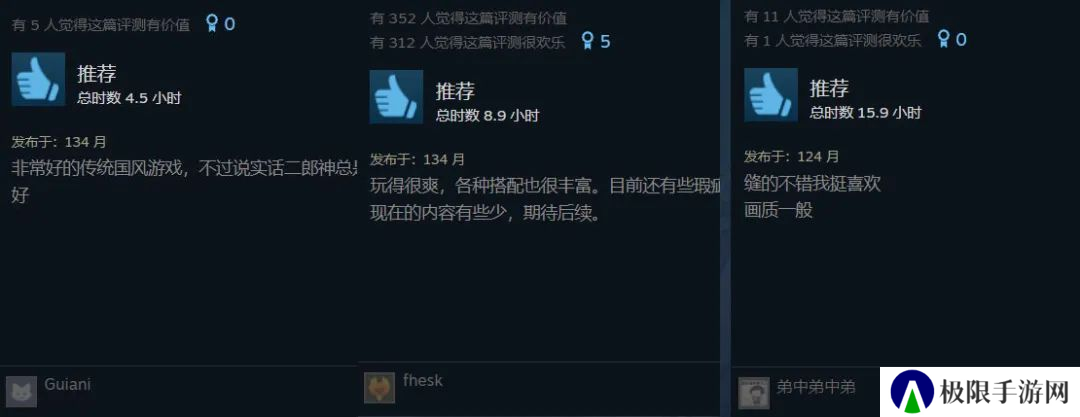This screenshot has width=1080, height=417.
Task: Open 弟中弟中弟 avatar picture
Action: [x=754, y=392]
